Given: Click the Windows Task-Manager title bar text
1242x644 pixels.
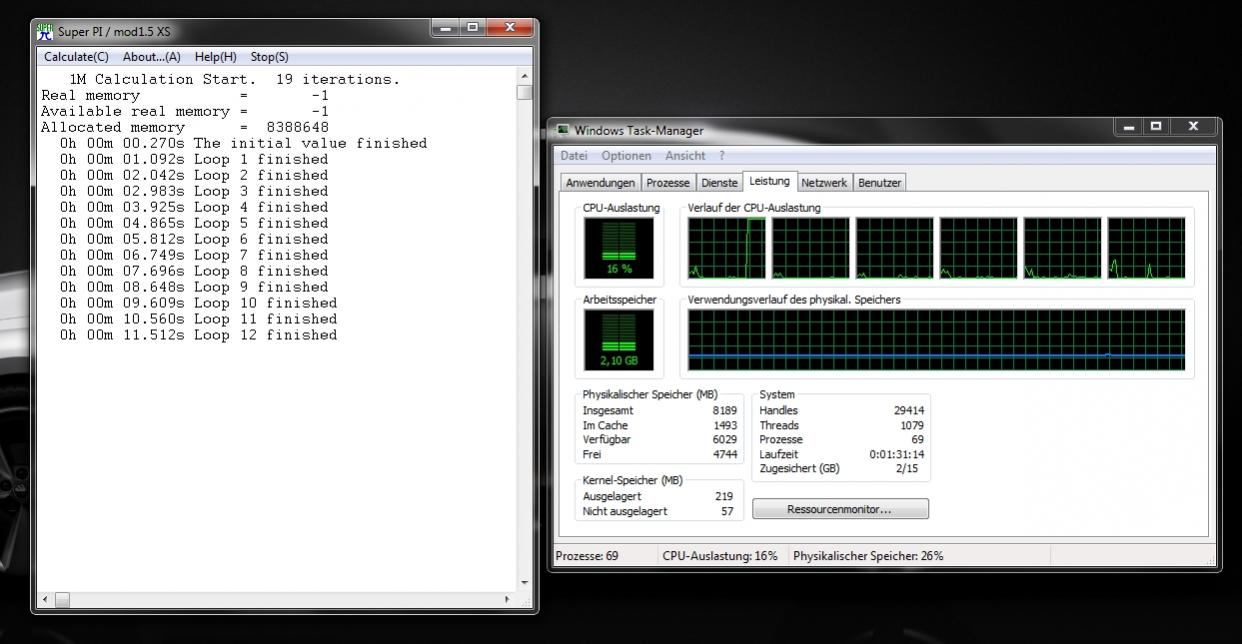Looking at the screenshot, I should pyautogui.click(x=639, y=130).
